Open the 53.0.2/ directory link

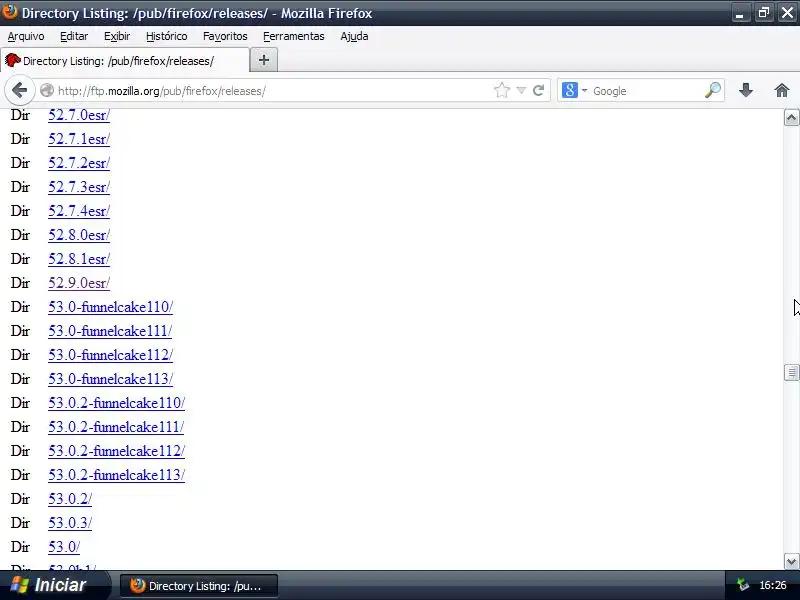point(70,499)
